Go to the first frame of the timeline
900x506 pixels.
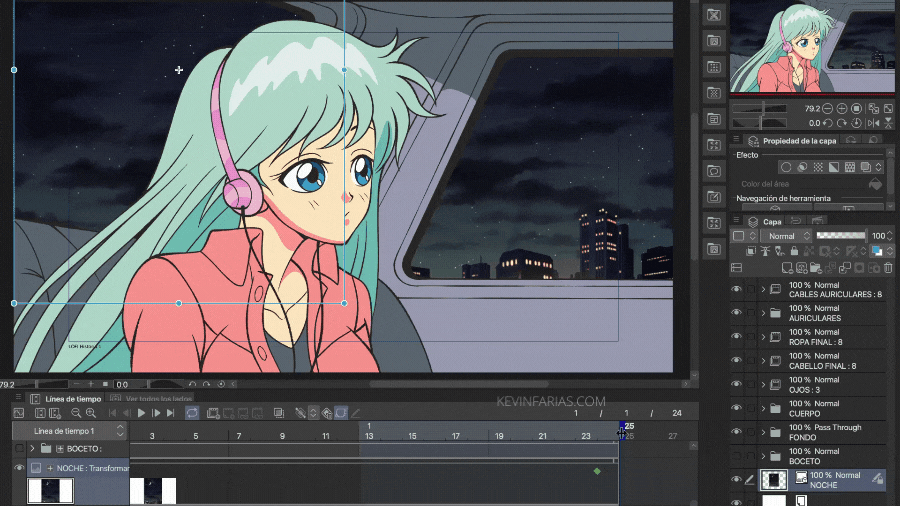click(112, 413)
